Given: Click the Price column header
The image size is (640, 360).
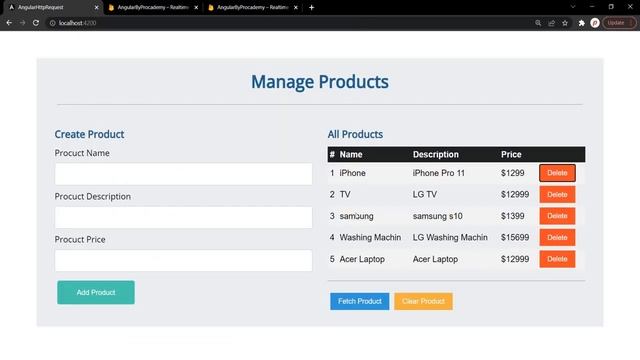Looking at the screenshot, I should pyautogui.click(x=511, y=155).
